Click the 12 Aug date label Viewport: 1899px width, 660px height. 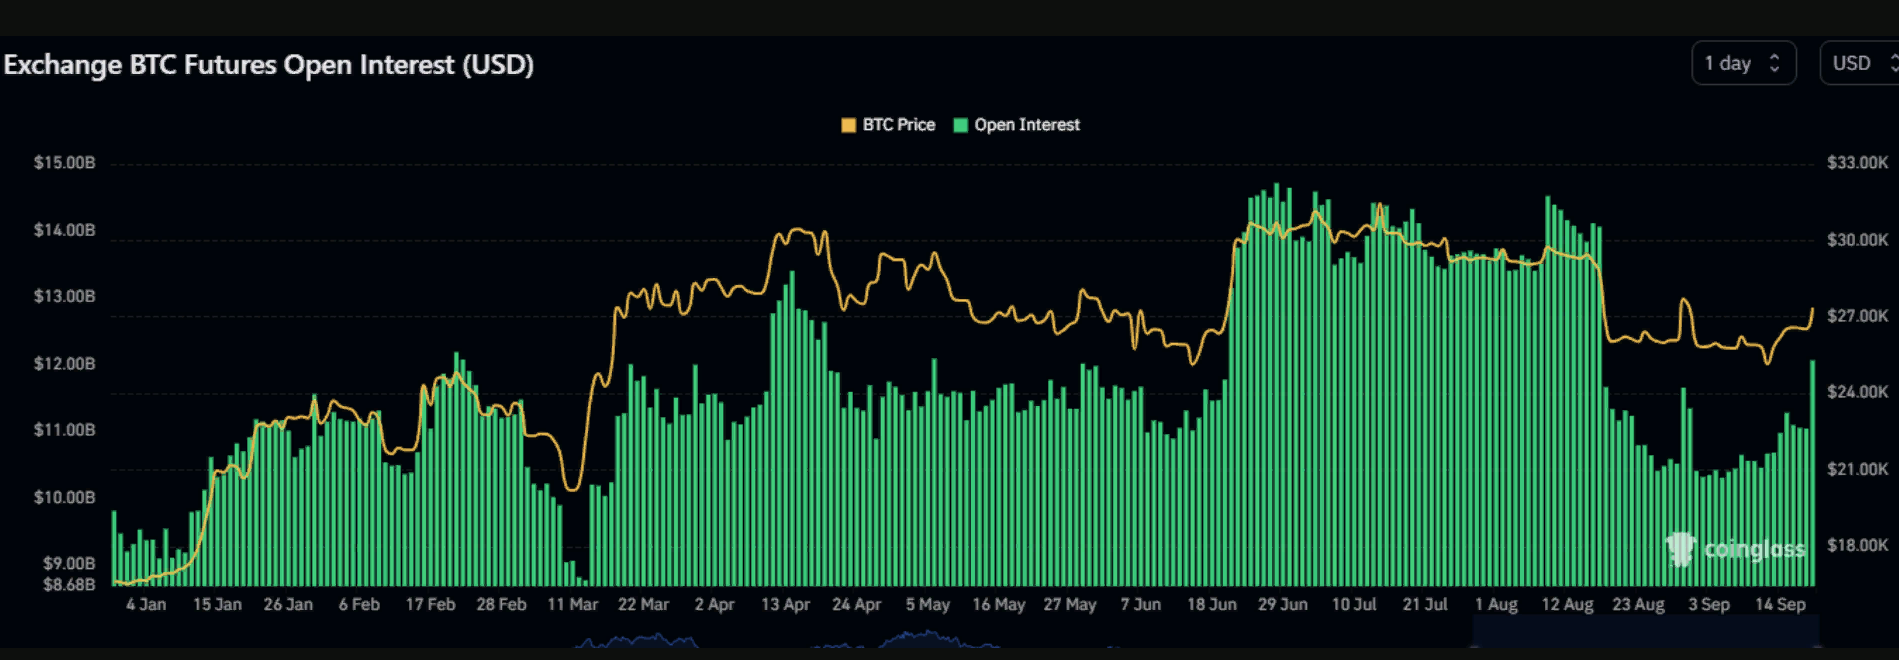[x=1567, y=605]
